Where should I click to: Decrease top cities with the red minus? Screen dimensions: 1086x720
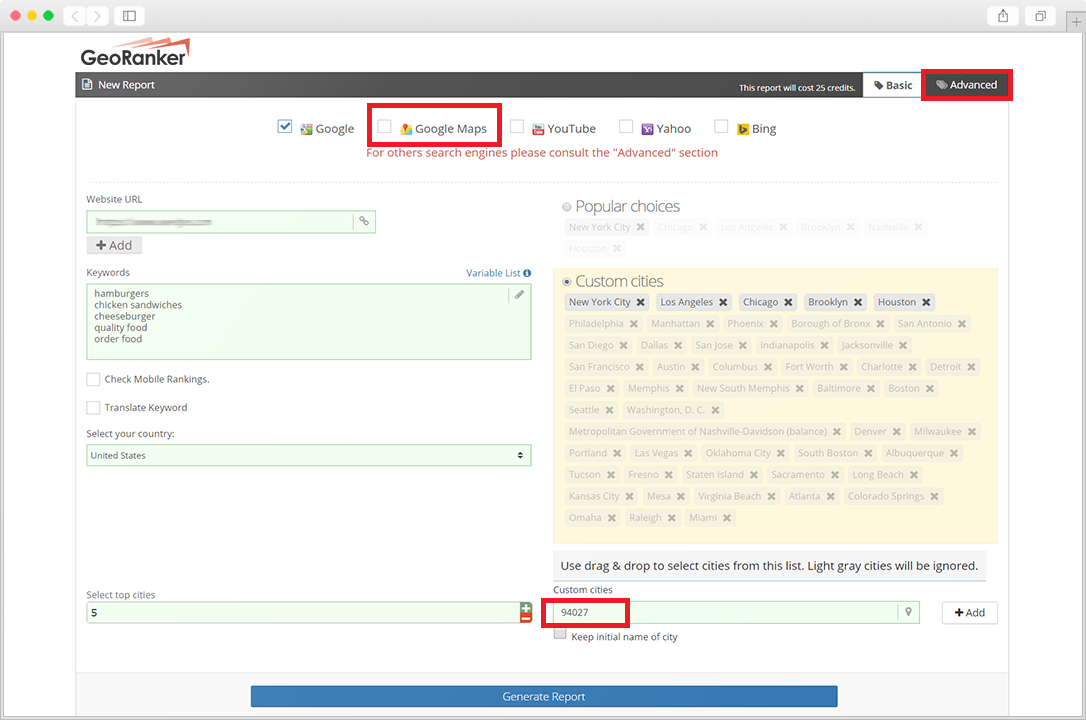click(526, 618)
